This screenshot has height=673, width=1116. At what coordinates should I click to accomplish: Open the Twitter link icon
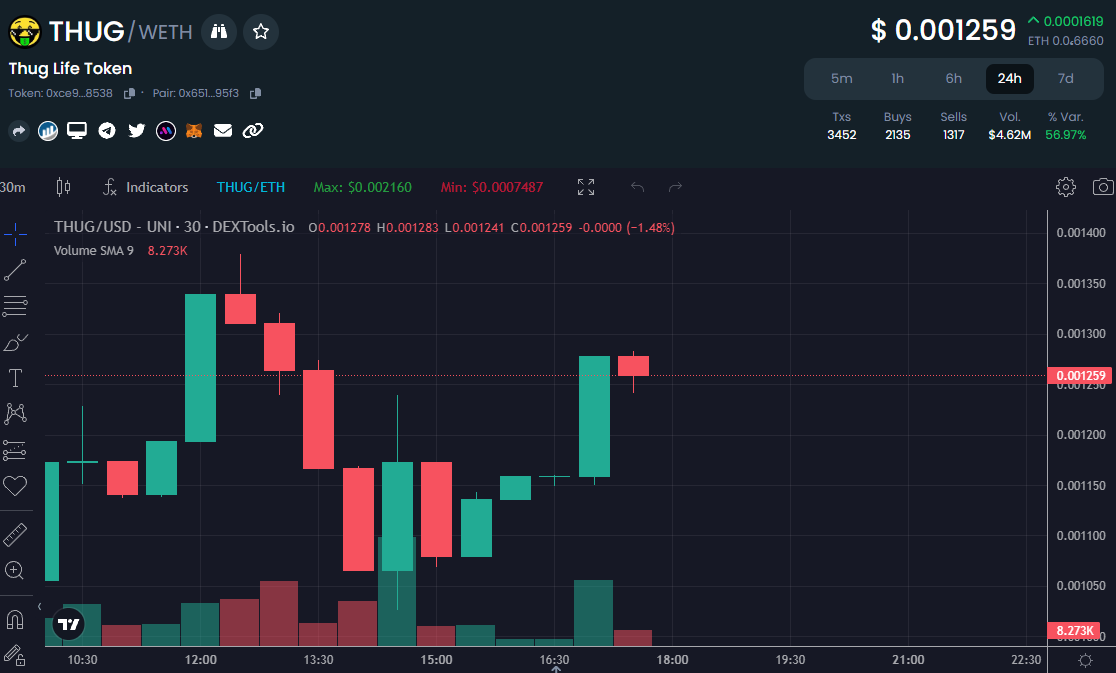136,131
